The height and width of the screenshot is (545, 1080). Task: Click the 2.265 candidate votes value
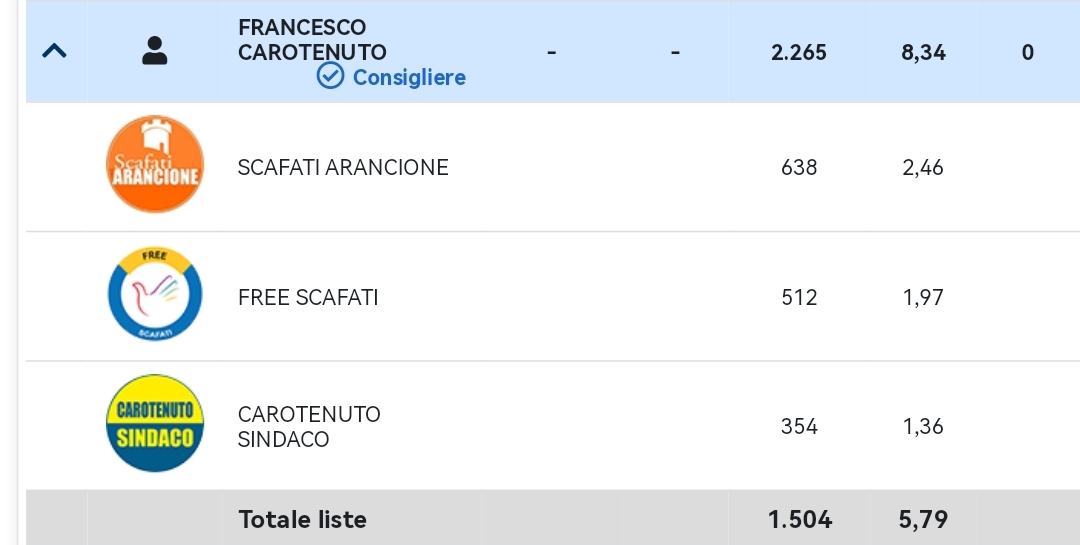[x=799, y=52]
